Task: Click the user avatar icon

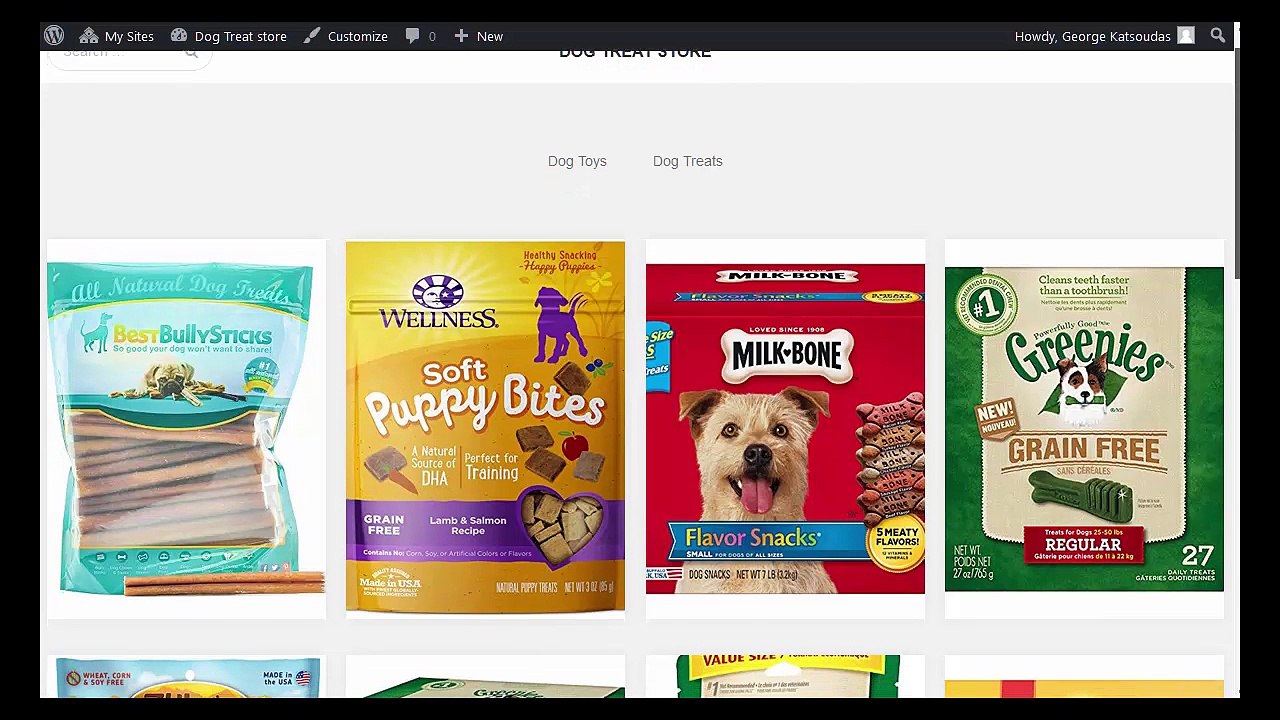Action: [1186, 36]
